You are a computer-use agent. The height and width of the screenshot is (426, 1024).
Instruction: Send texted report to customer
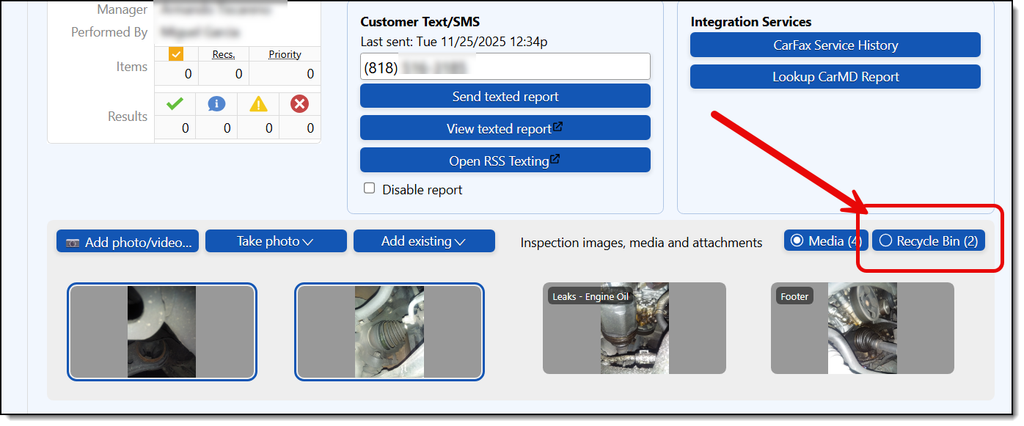(505, 96)
